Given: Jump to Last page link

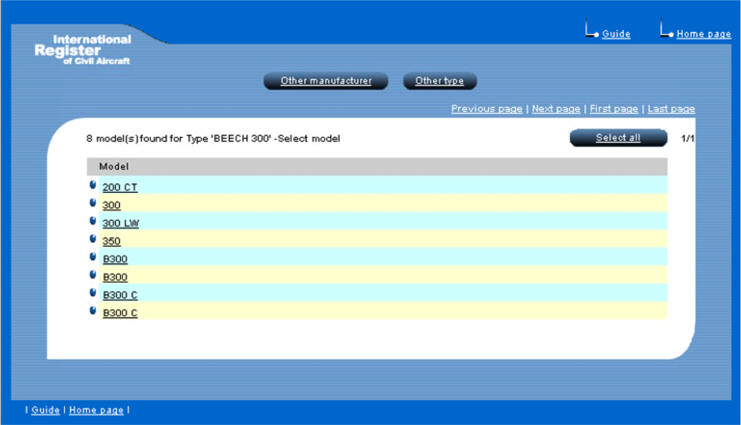Looking at the screenshot, I should 671,109.
